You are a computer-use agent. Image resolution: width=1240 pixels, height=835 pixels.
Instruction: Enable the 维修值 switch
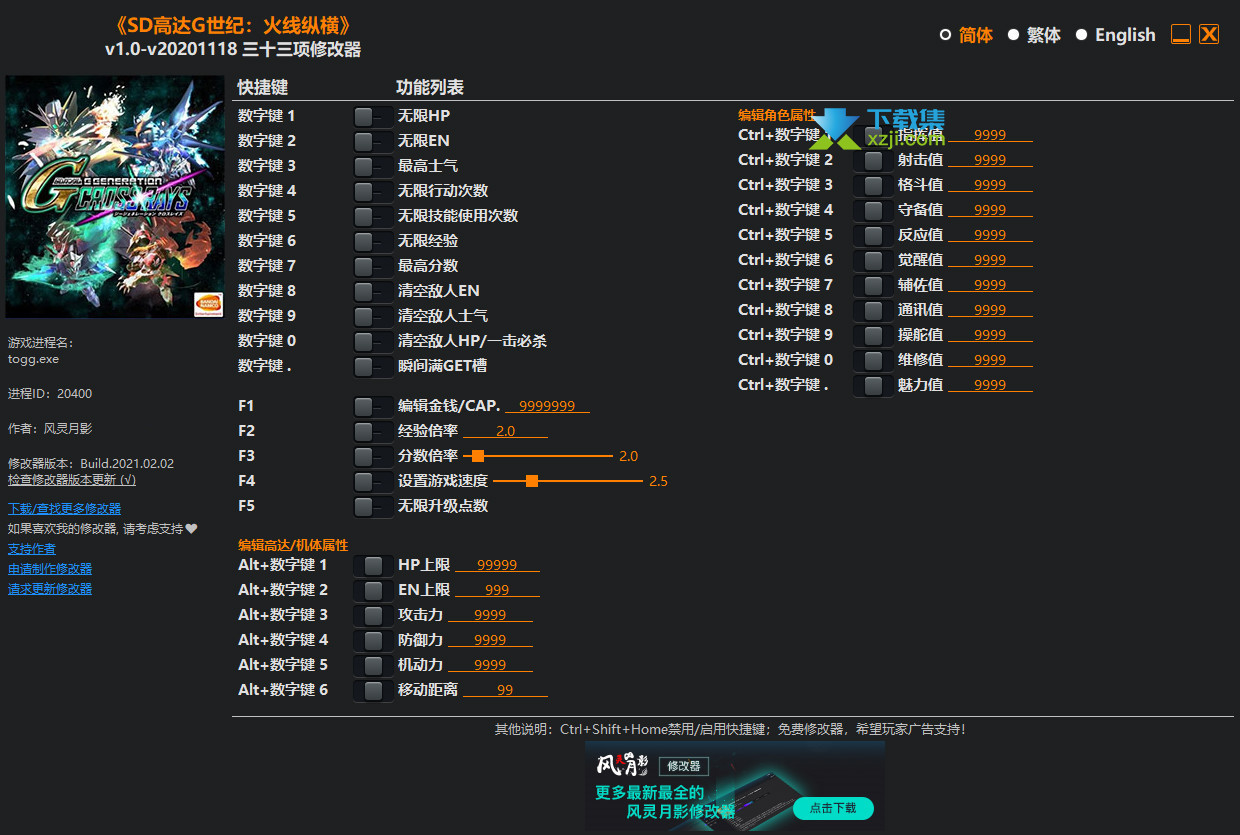(x=873, y=360)
